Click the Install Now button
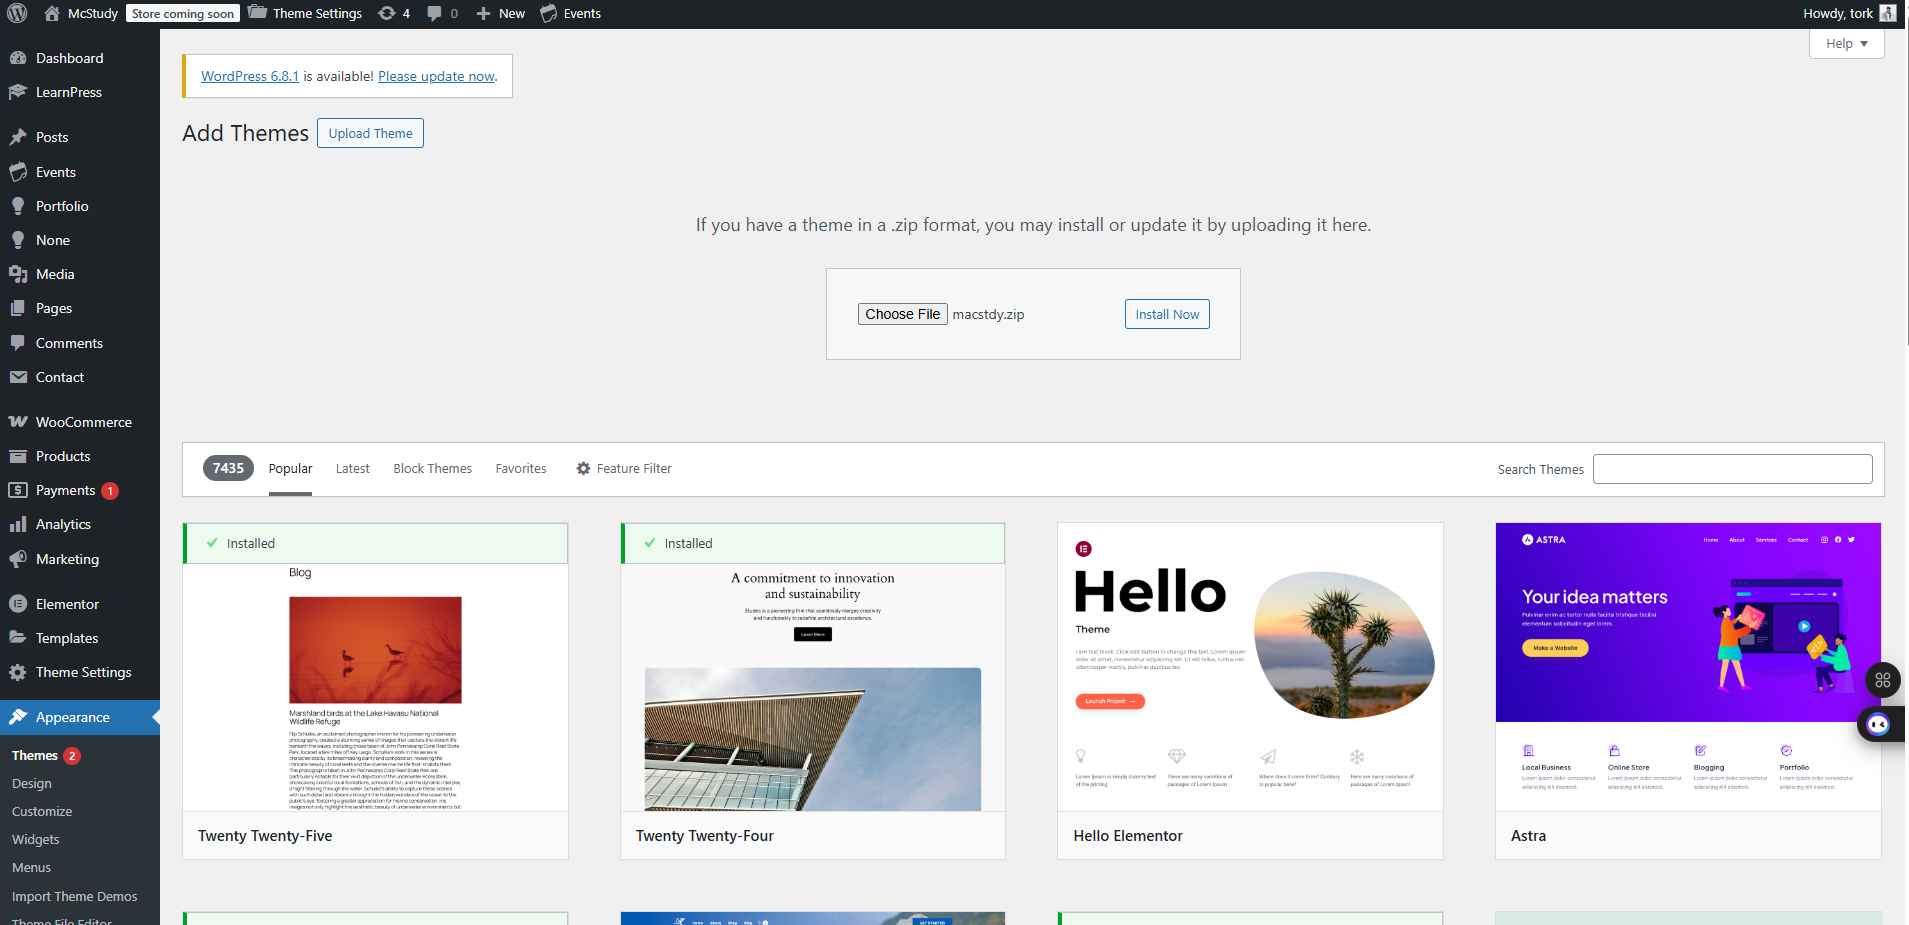This screenshot has width=1909, height=925. pos(1167,314)
